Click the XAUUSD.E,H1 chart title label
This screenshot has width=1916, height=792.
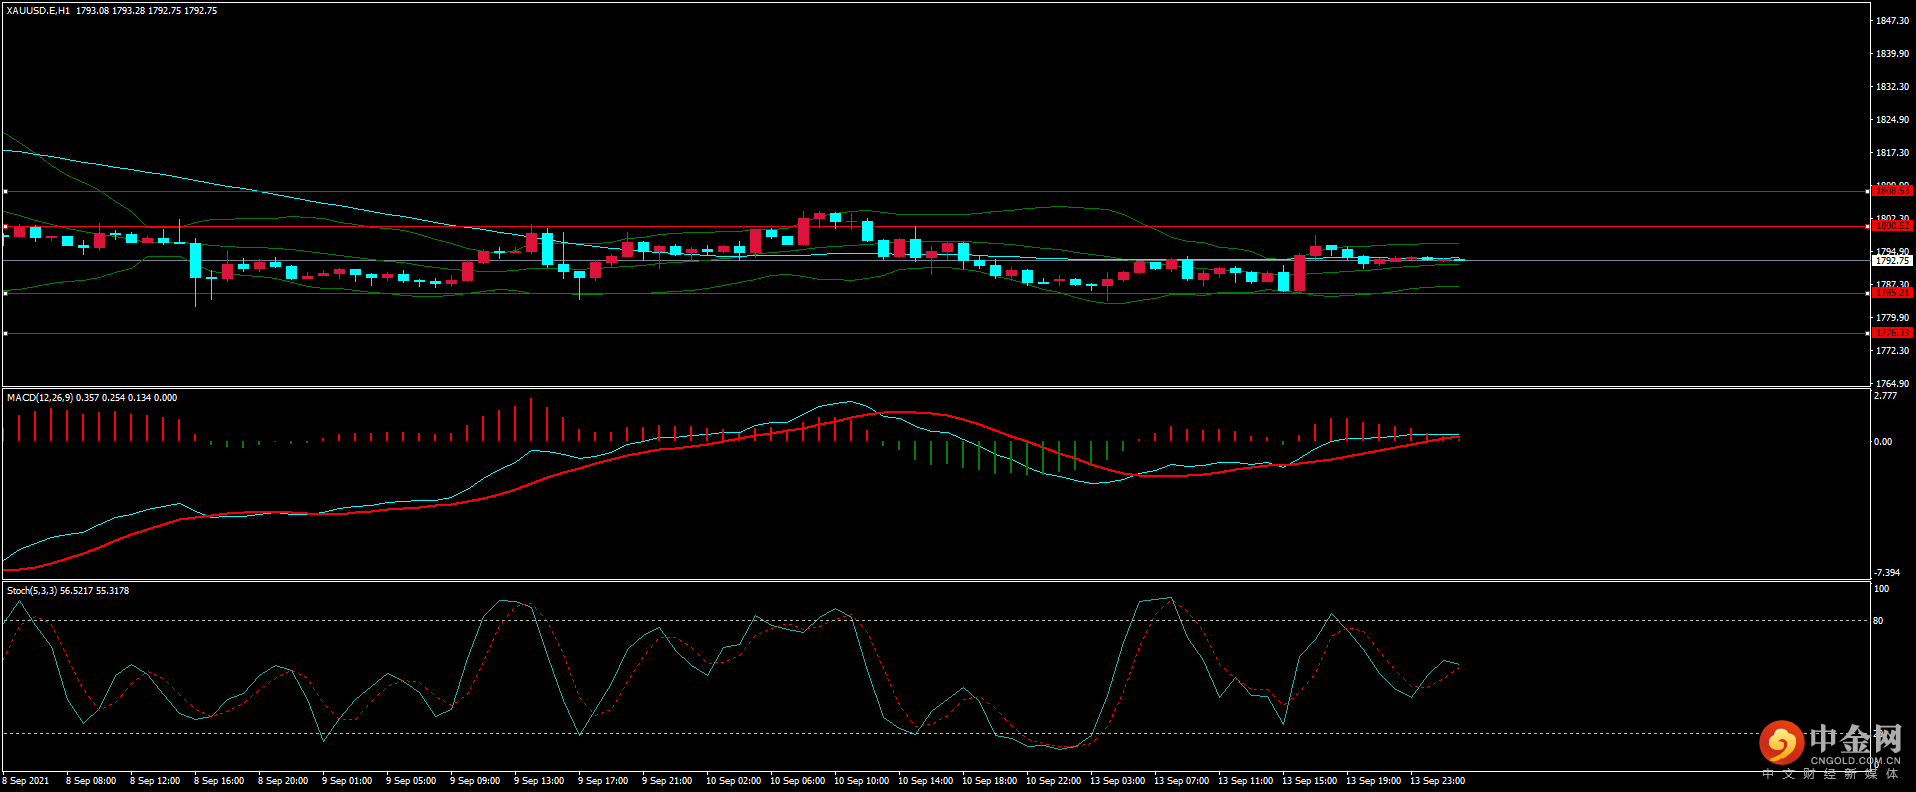point(38,11)
